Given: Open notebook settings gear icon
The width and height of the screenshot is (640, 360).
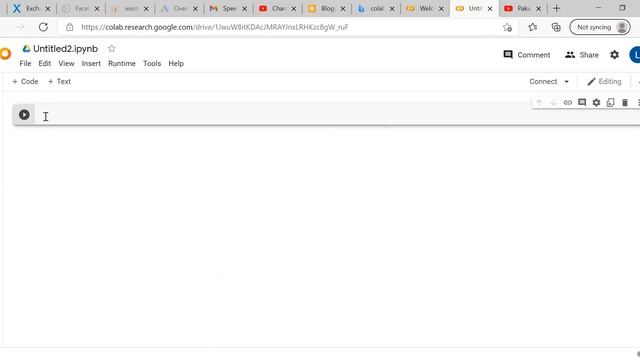Looking at the screenshot, I should [614, 55].
